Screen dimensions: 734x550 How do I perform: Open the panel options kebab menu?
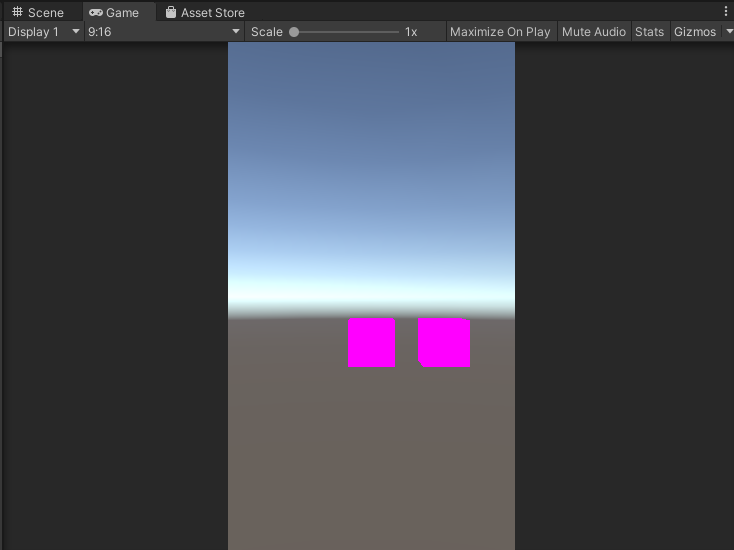726,12
